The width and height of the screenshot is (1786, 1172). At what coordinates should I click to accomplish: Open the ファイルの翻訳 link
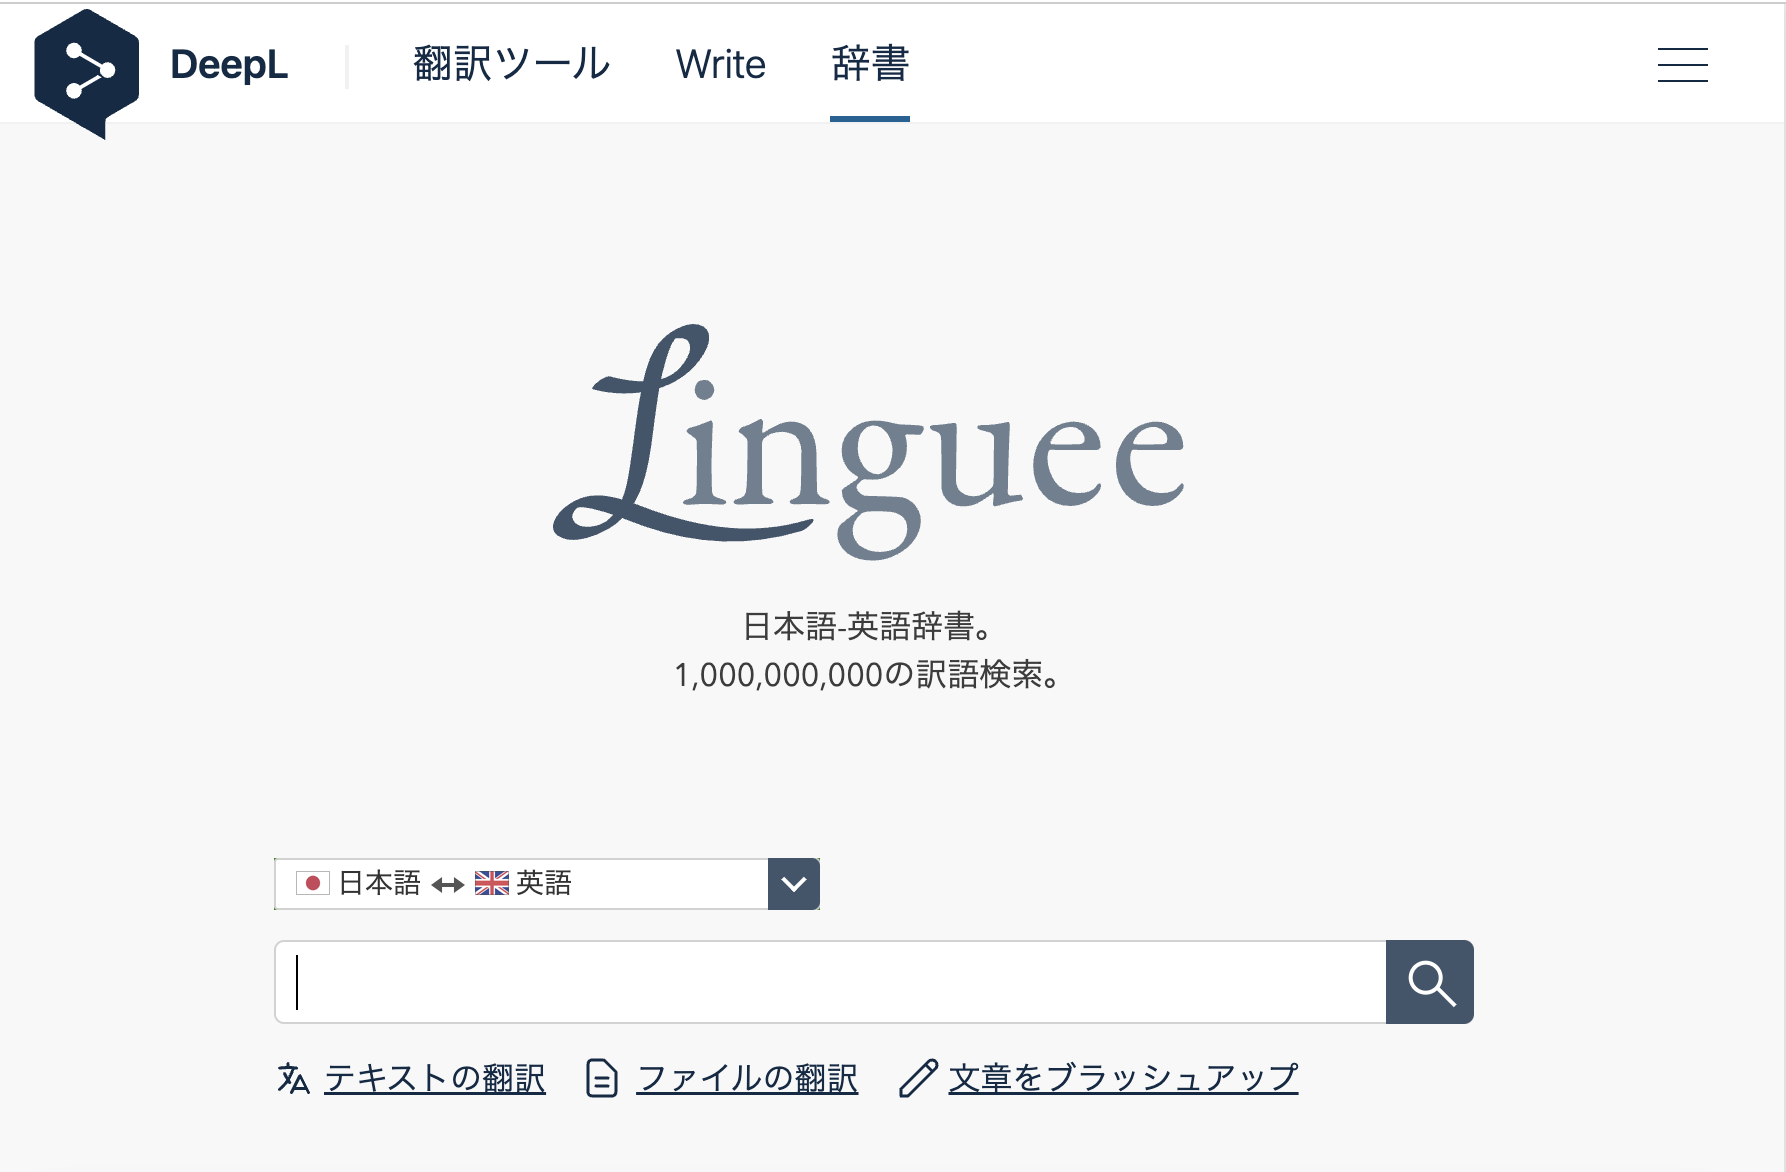pos(747,1078)
